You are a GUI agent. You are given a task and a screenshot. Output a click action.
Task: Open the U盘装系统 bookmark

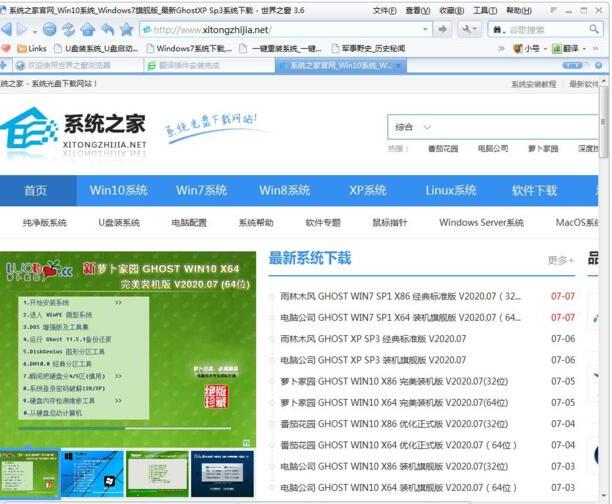[x=96, y=48]
